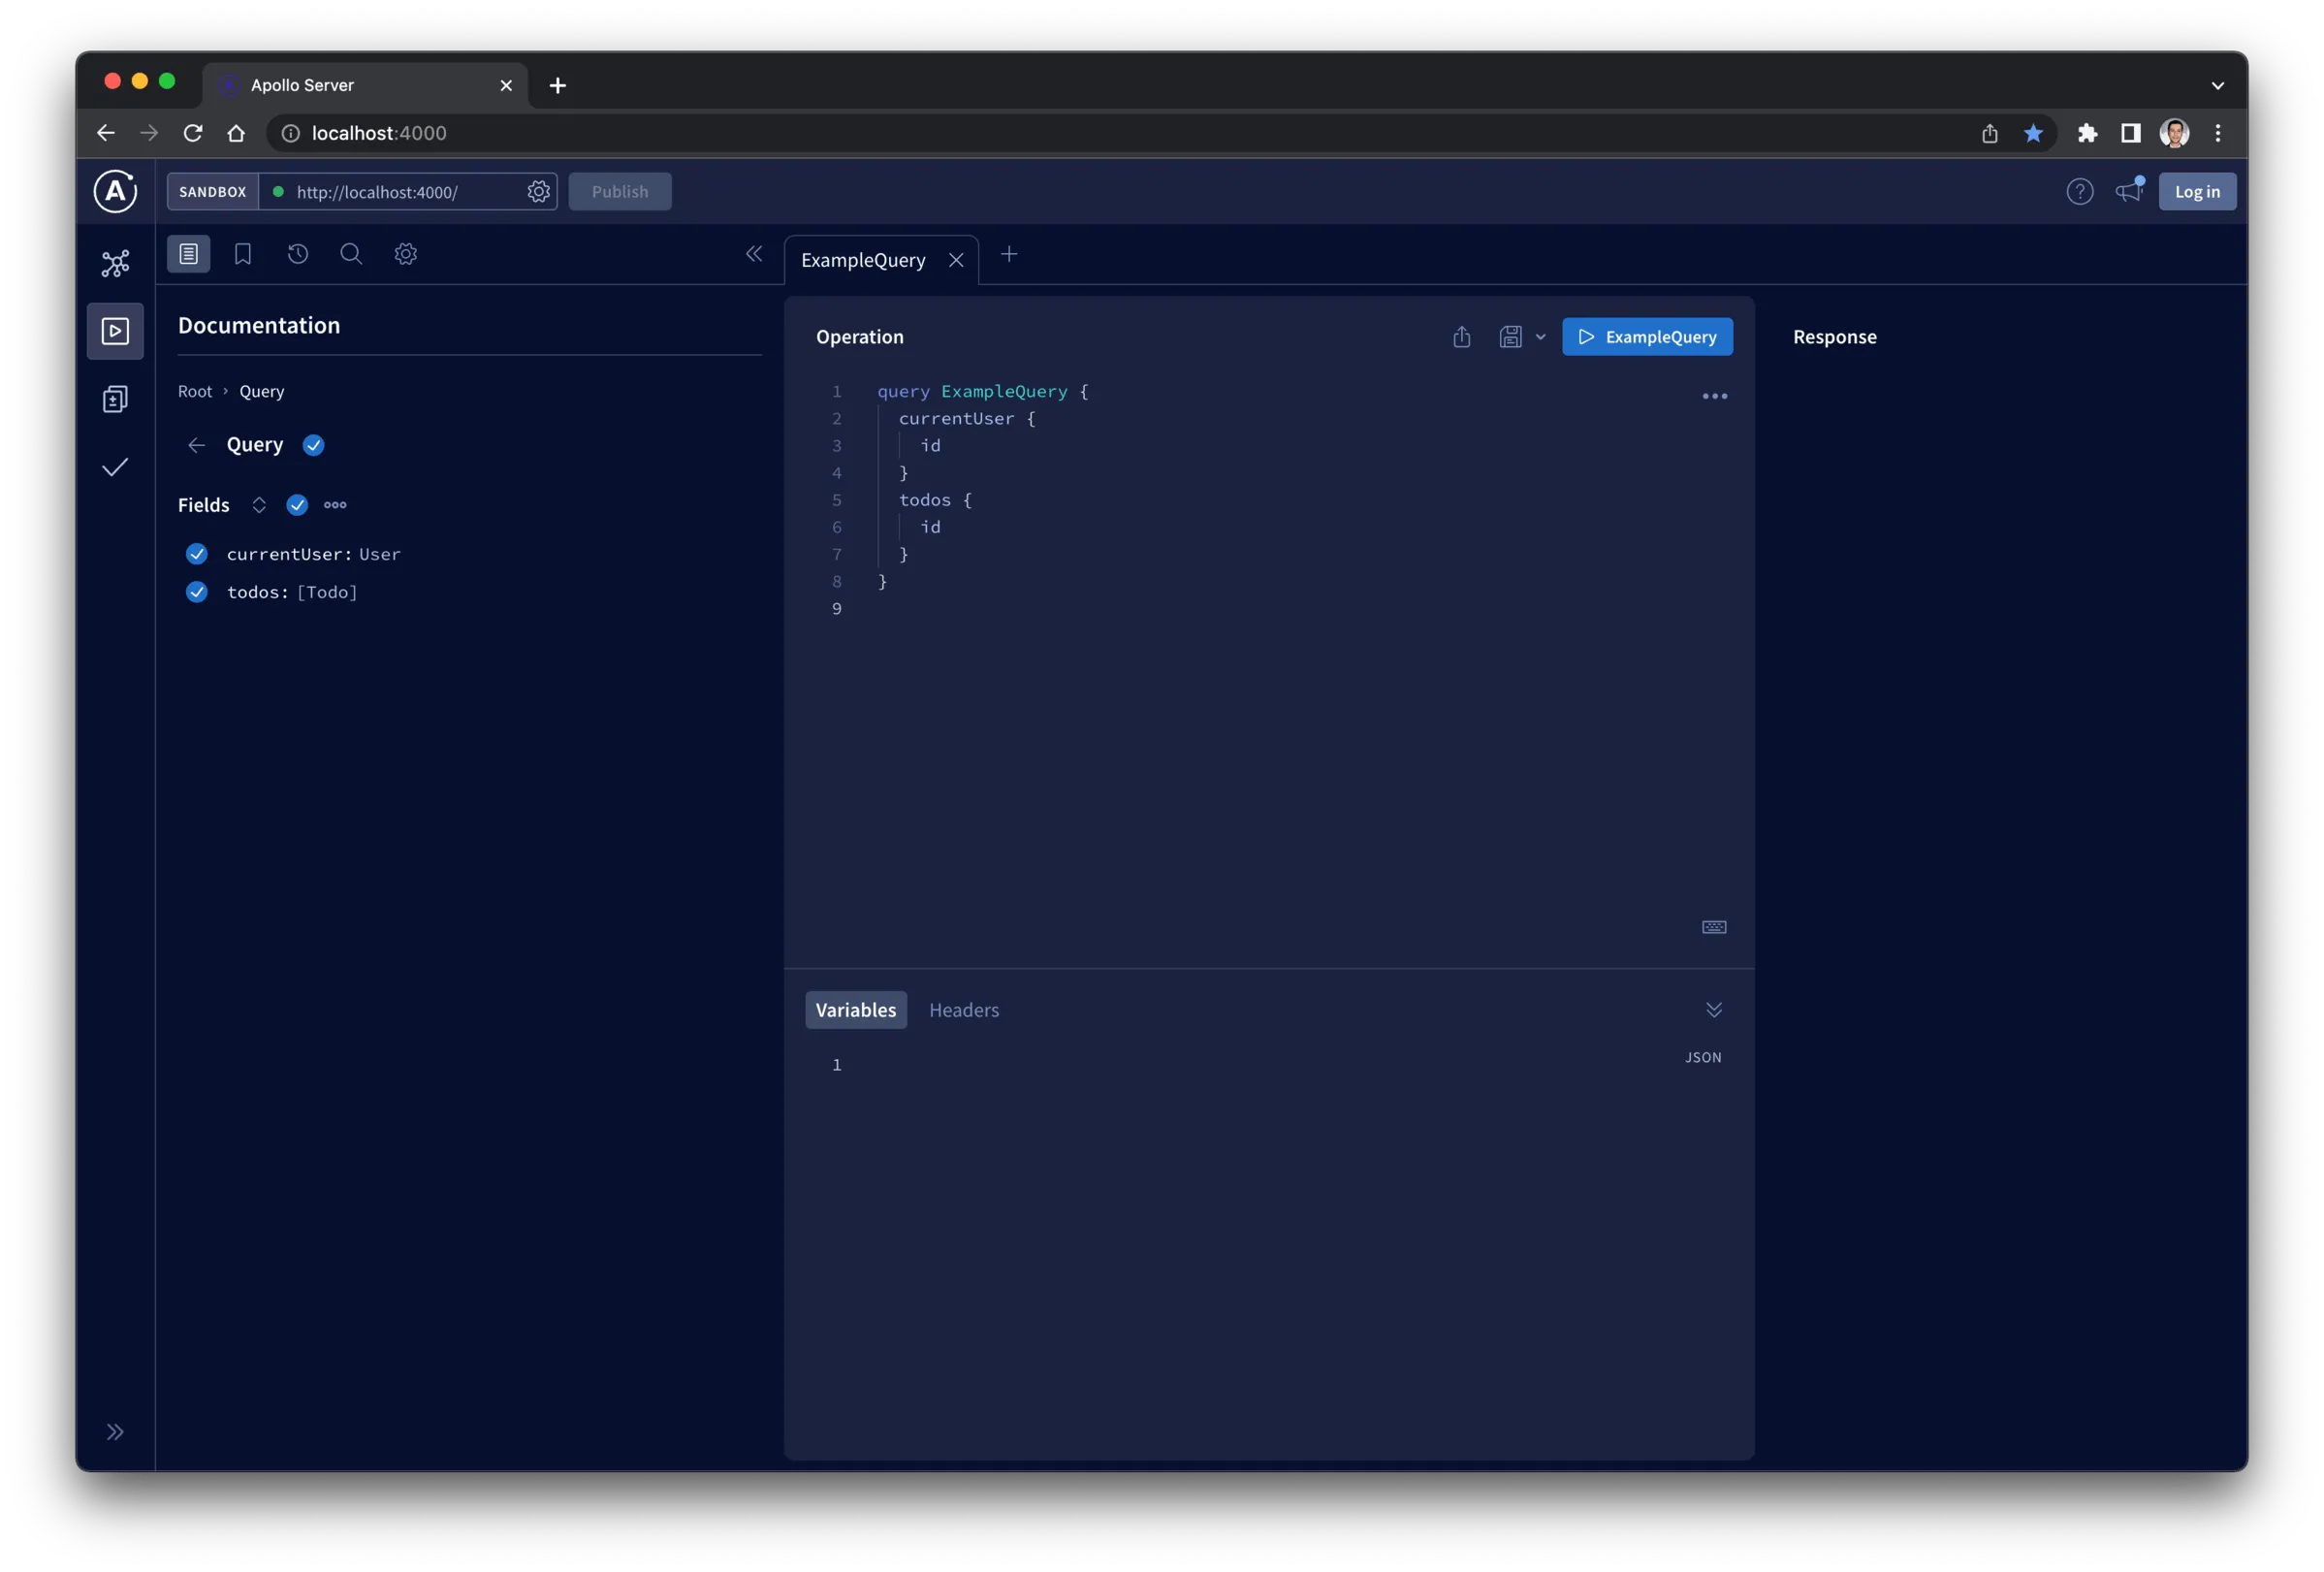This screenshot has width=2324, height=1572.
Task: Open the operation collections bookmark icon
Action: [x=243, y=254]
